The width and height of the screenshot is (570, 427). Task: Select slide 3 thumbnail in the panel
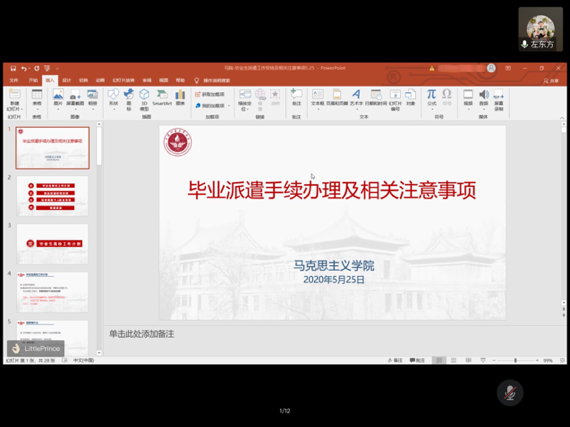52,244
